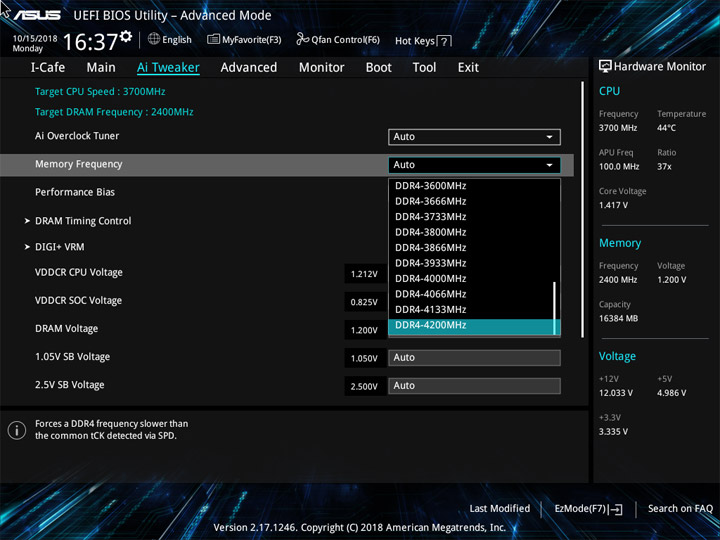Select the Performance Bias setting

coord(75,192)
